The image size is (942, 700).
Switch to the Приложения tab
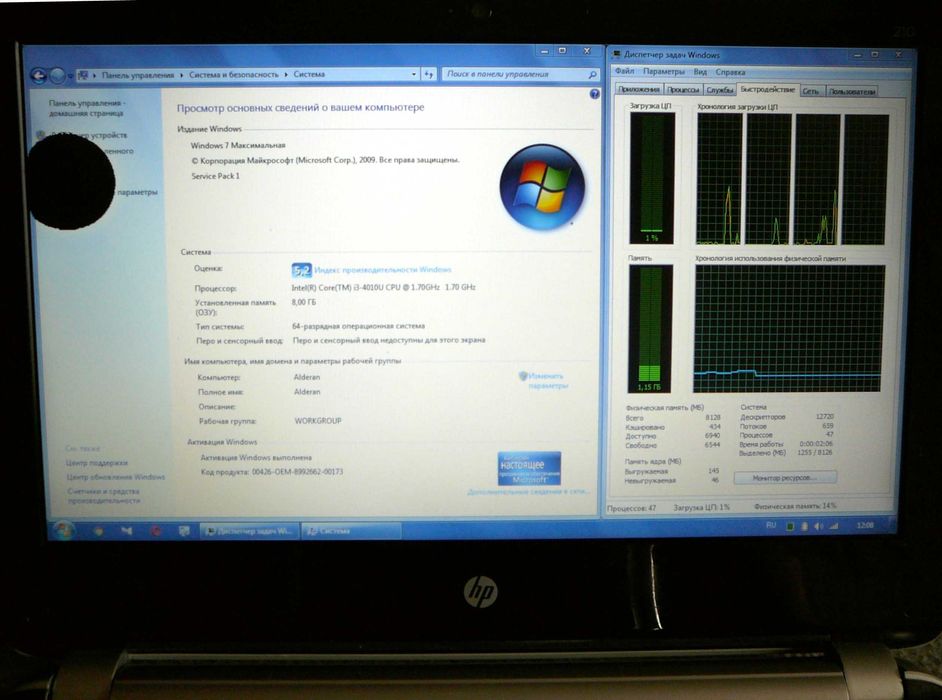(639, 90)
